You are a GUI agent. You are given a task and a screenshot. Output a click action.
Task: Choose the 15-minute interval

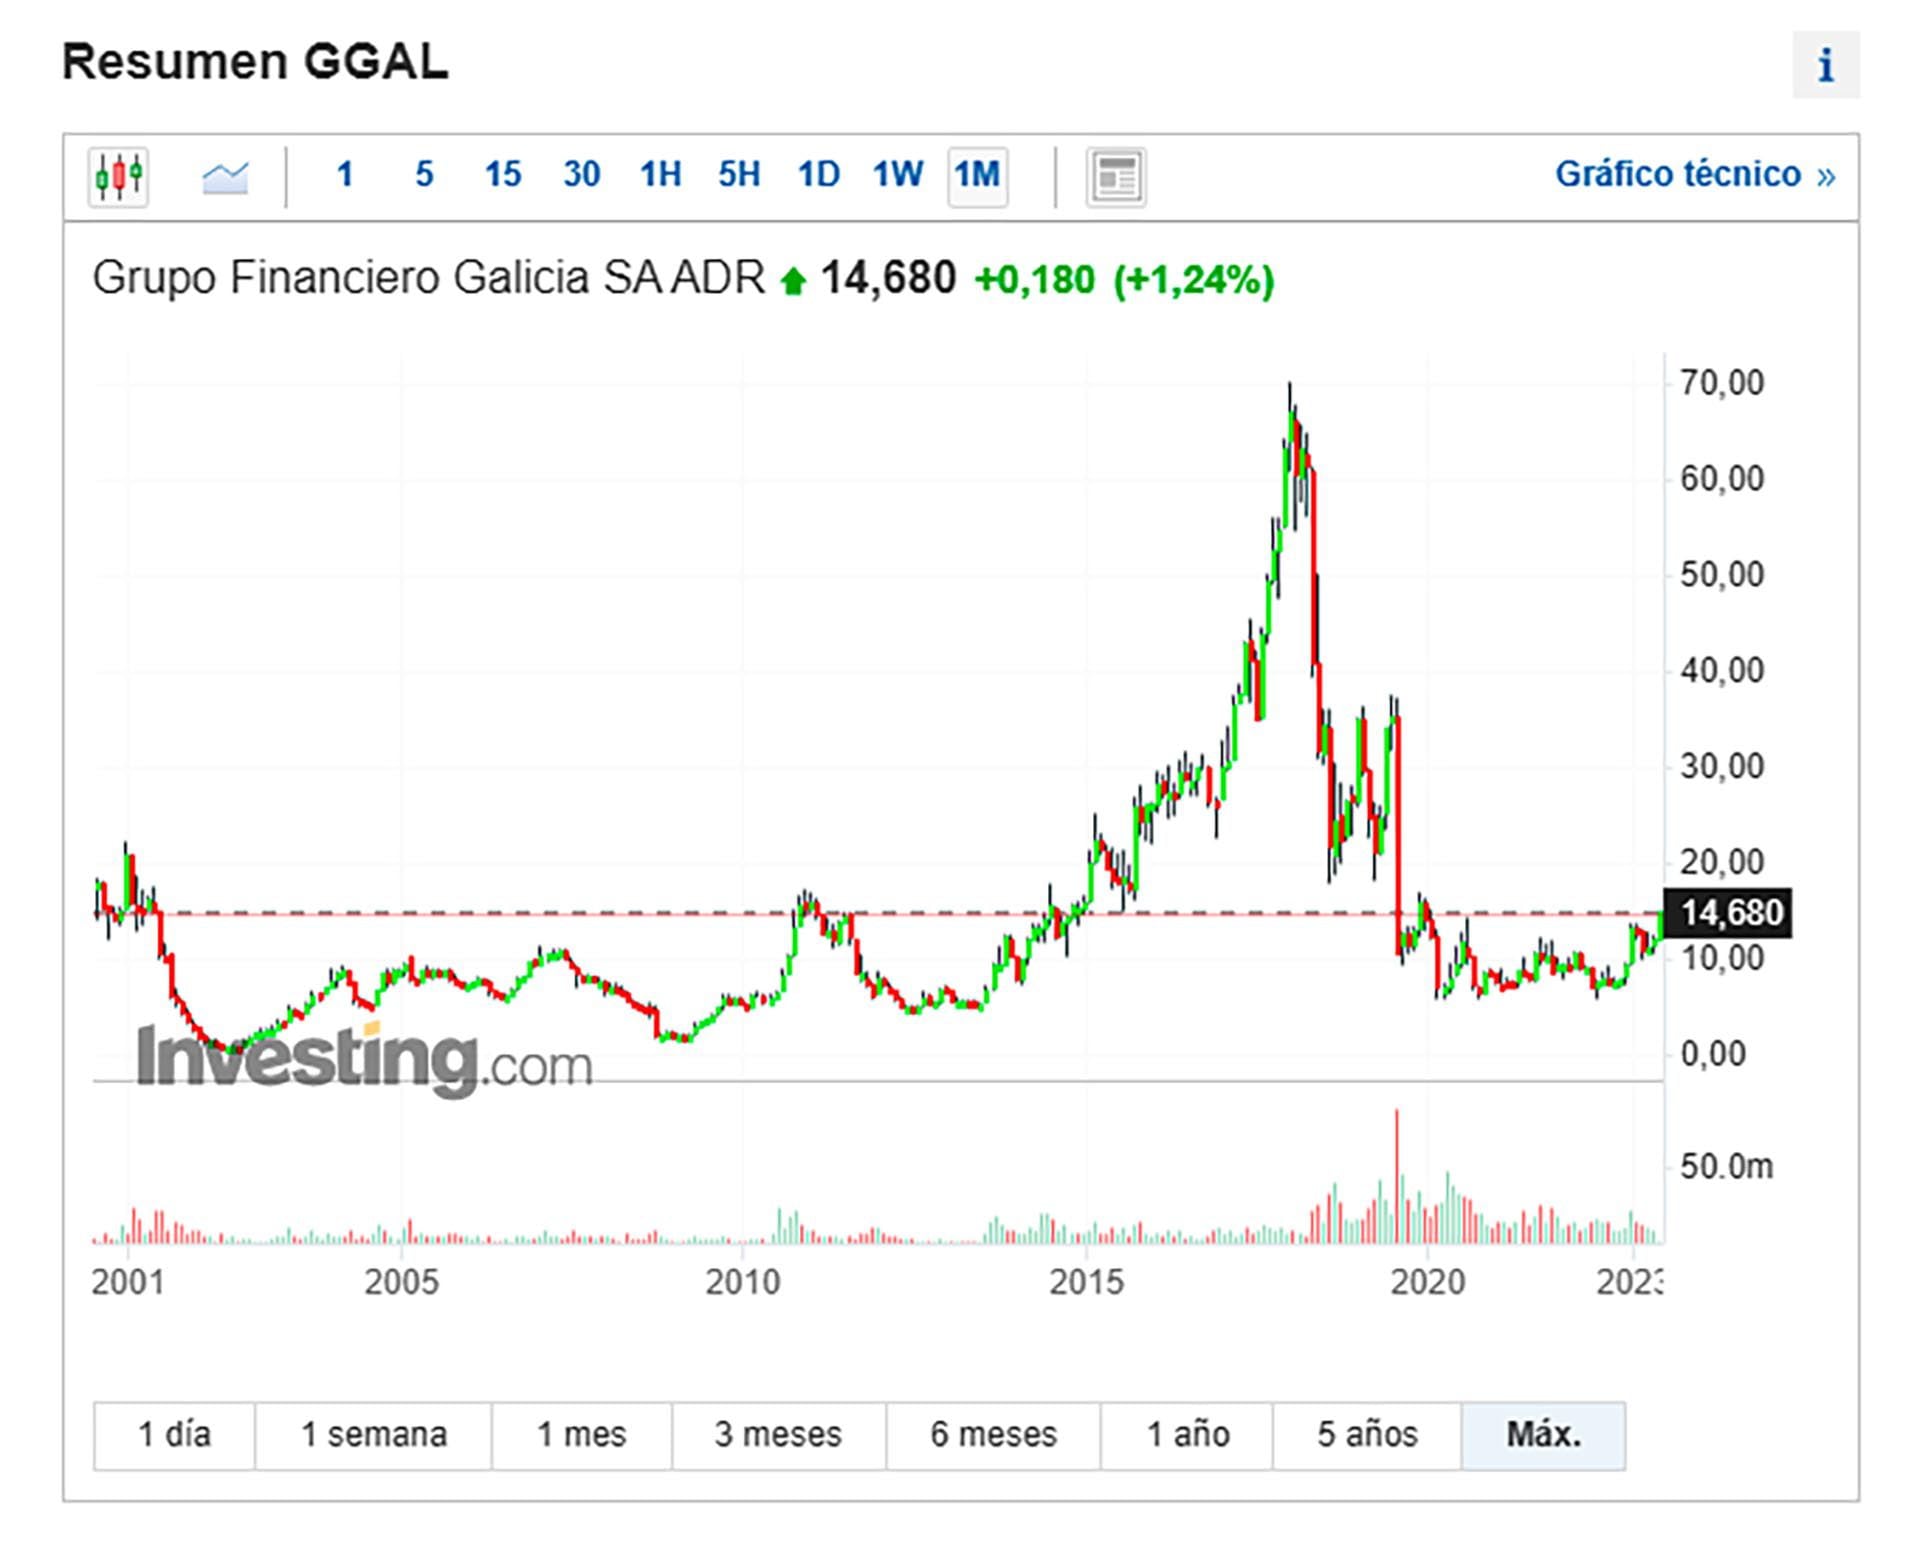point(503,175)
